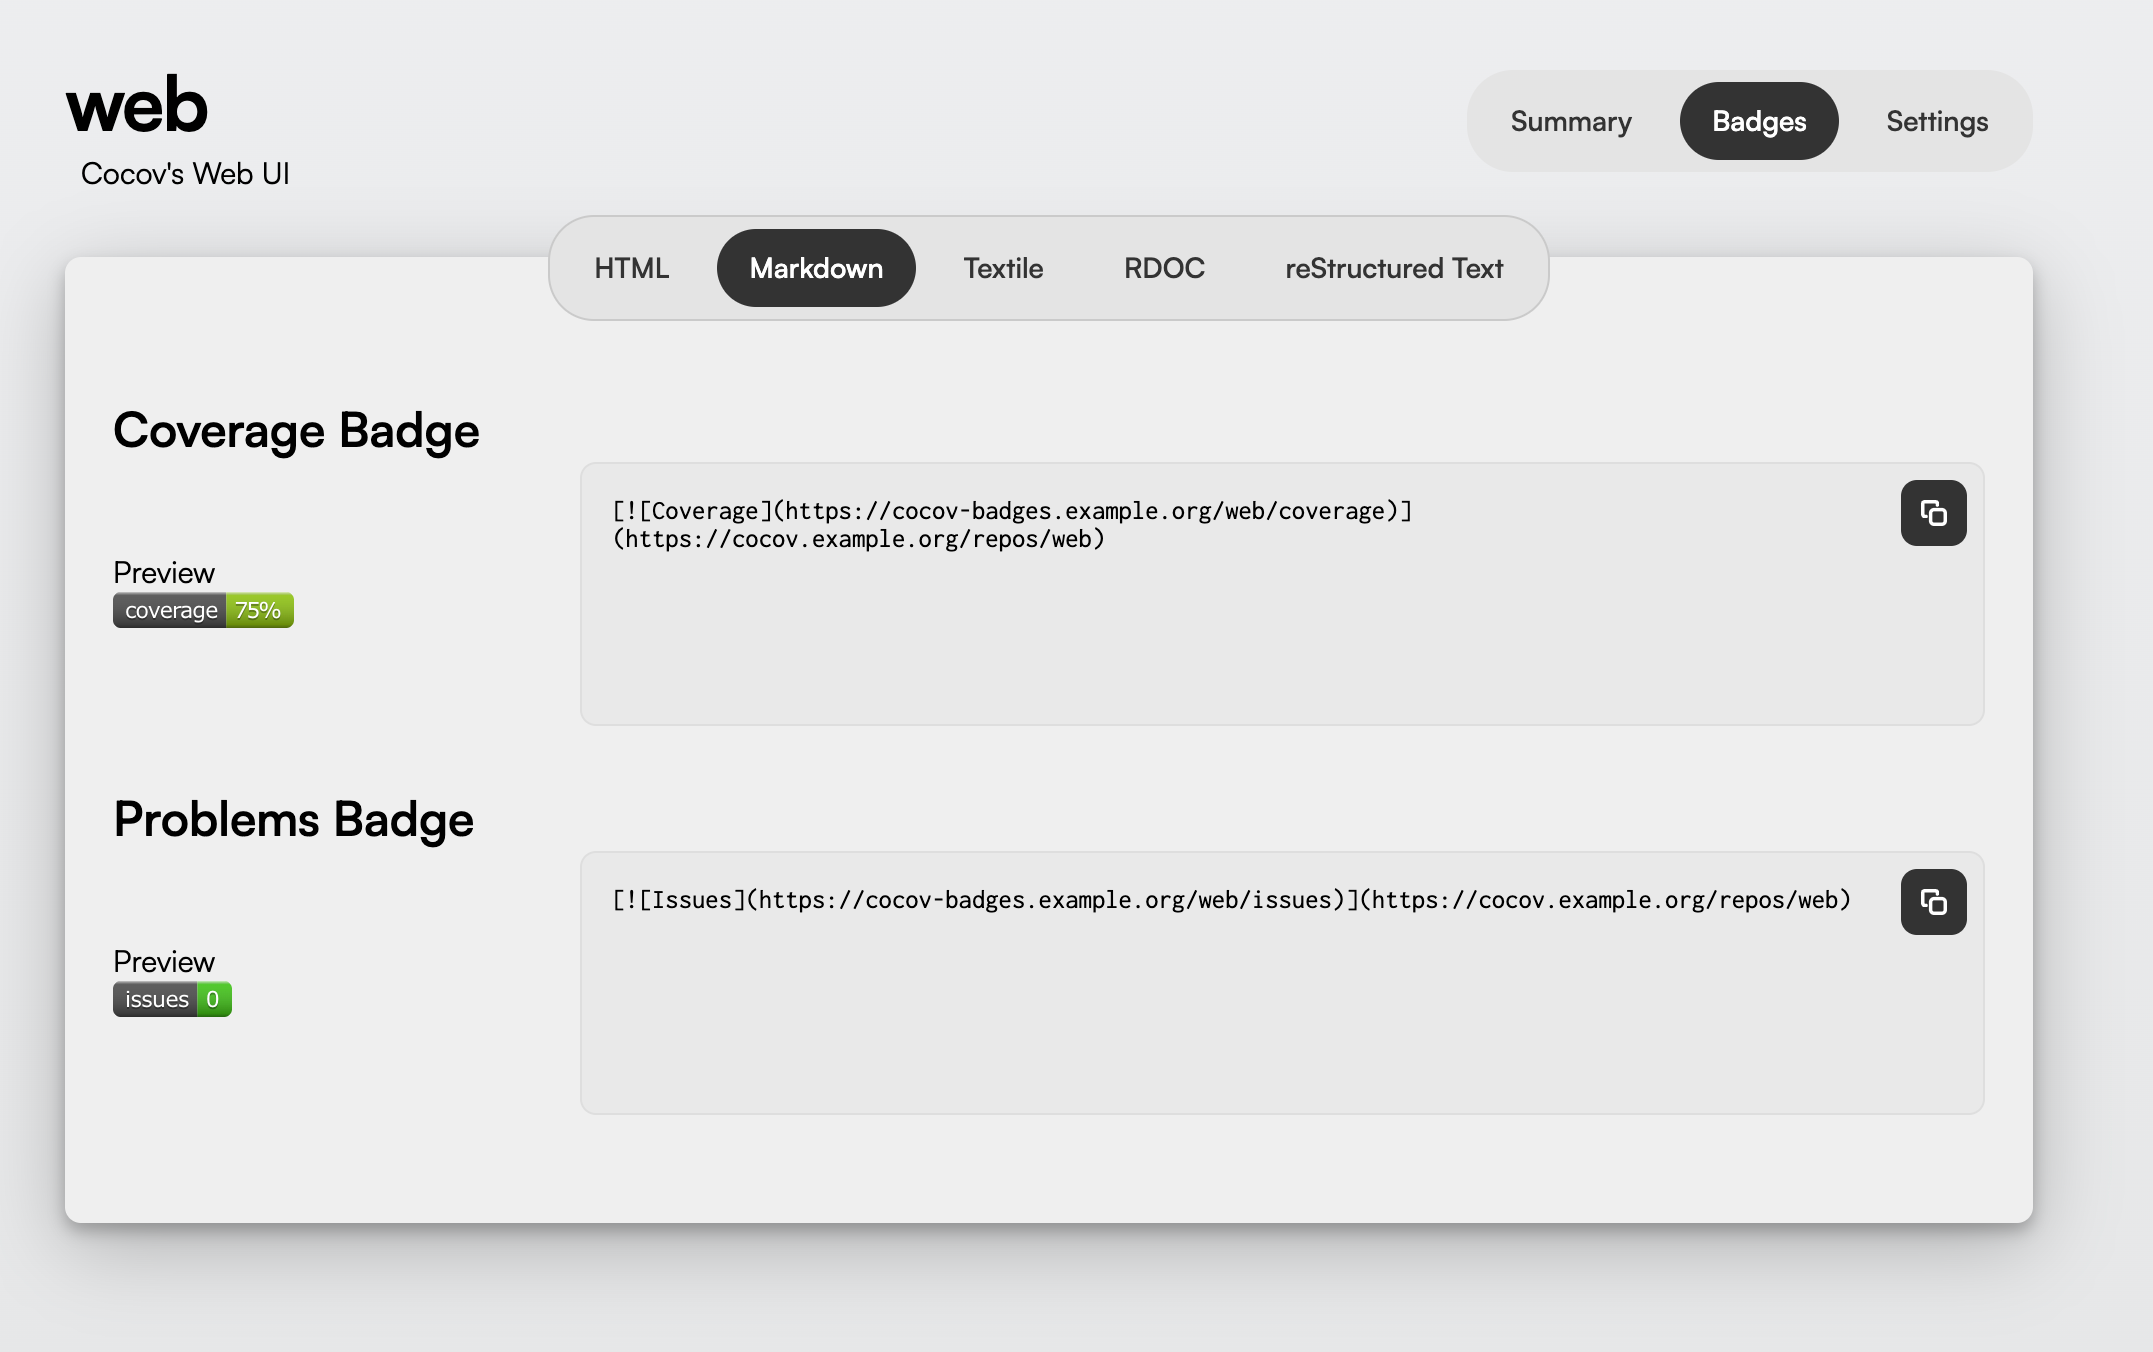Click inside the Issues markdown code box
This screenshot has width=2153, height=1352.
click(1282, 983)
